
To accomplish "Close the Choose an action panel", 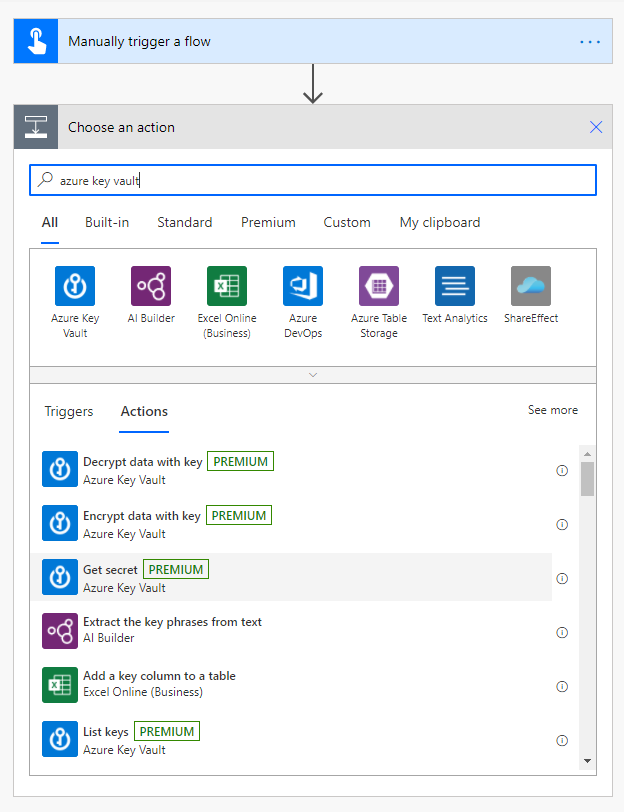I will 596,127.
